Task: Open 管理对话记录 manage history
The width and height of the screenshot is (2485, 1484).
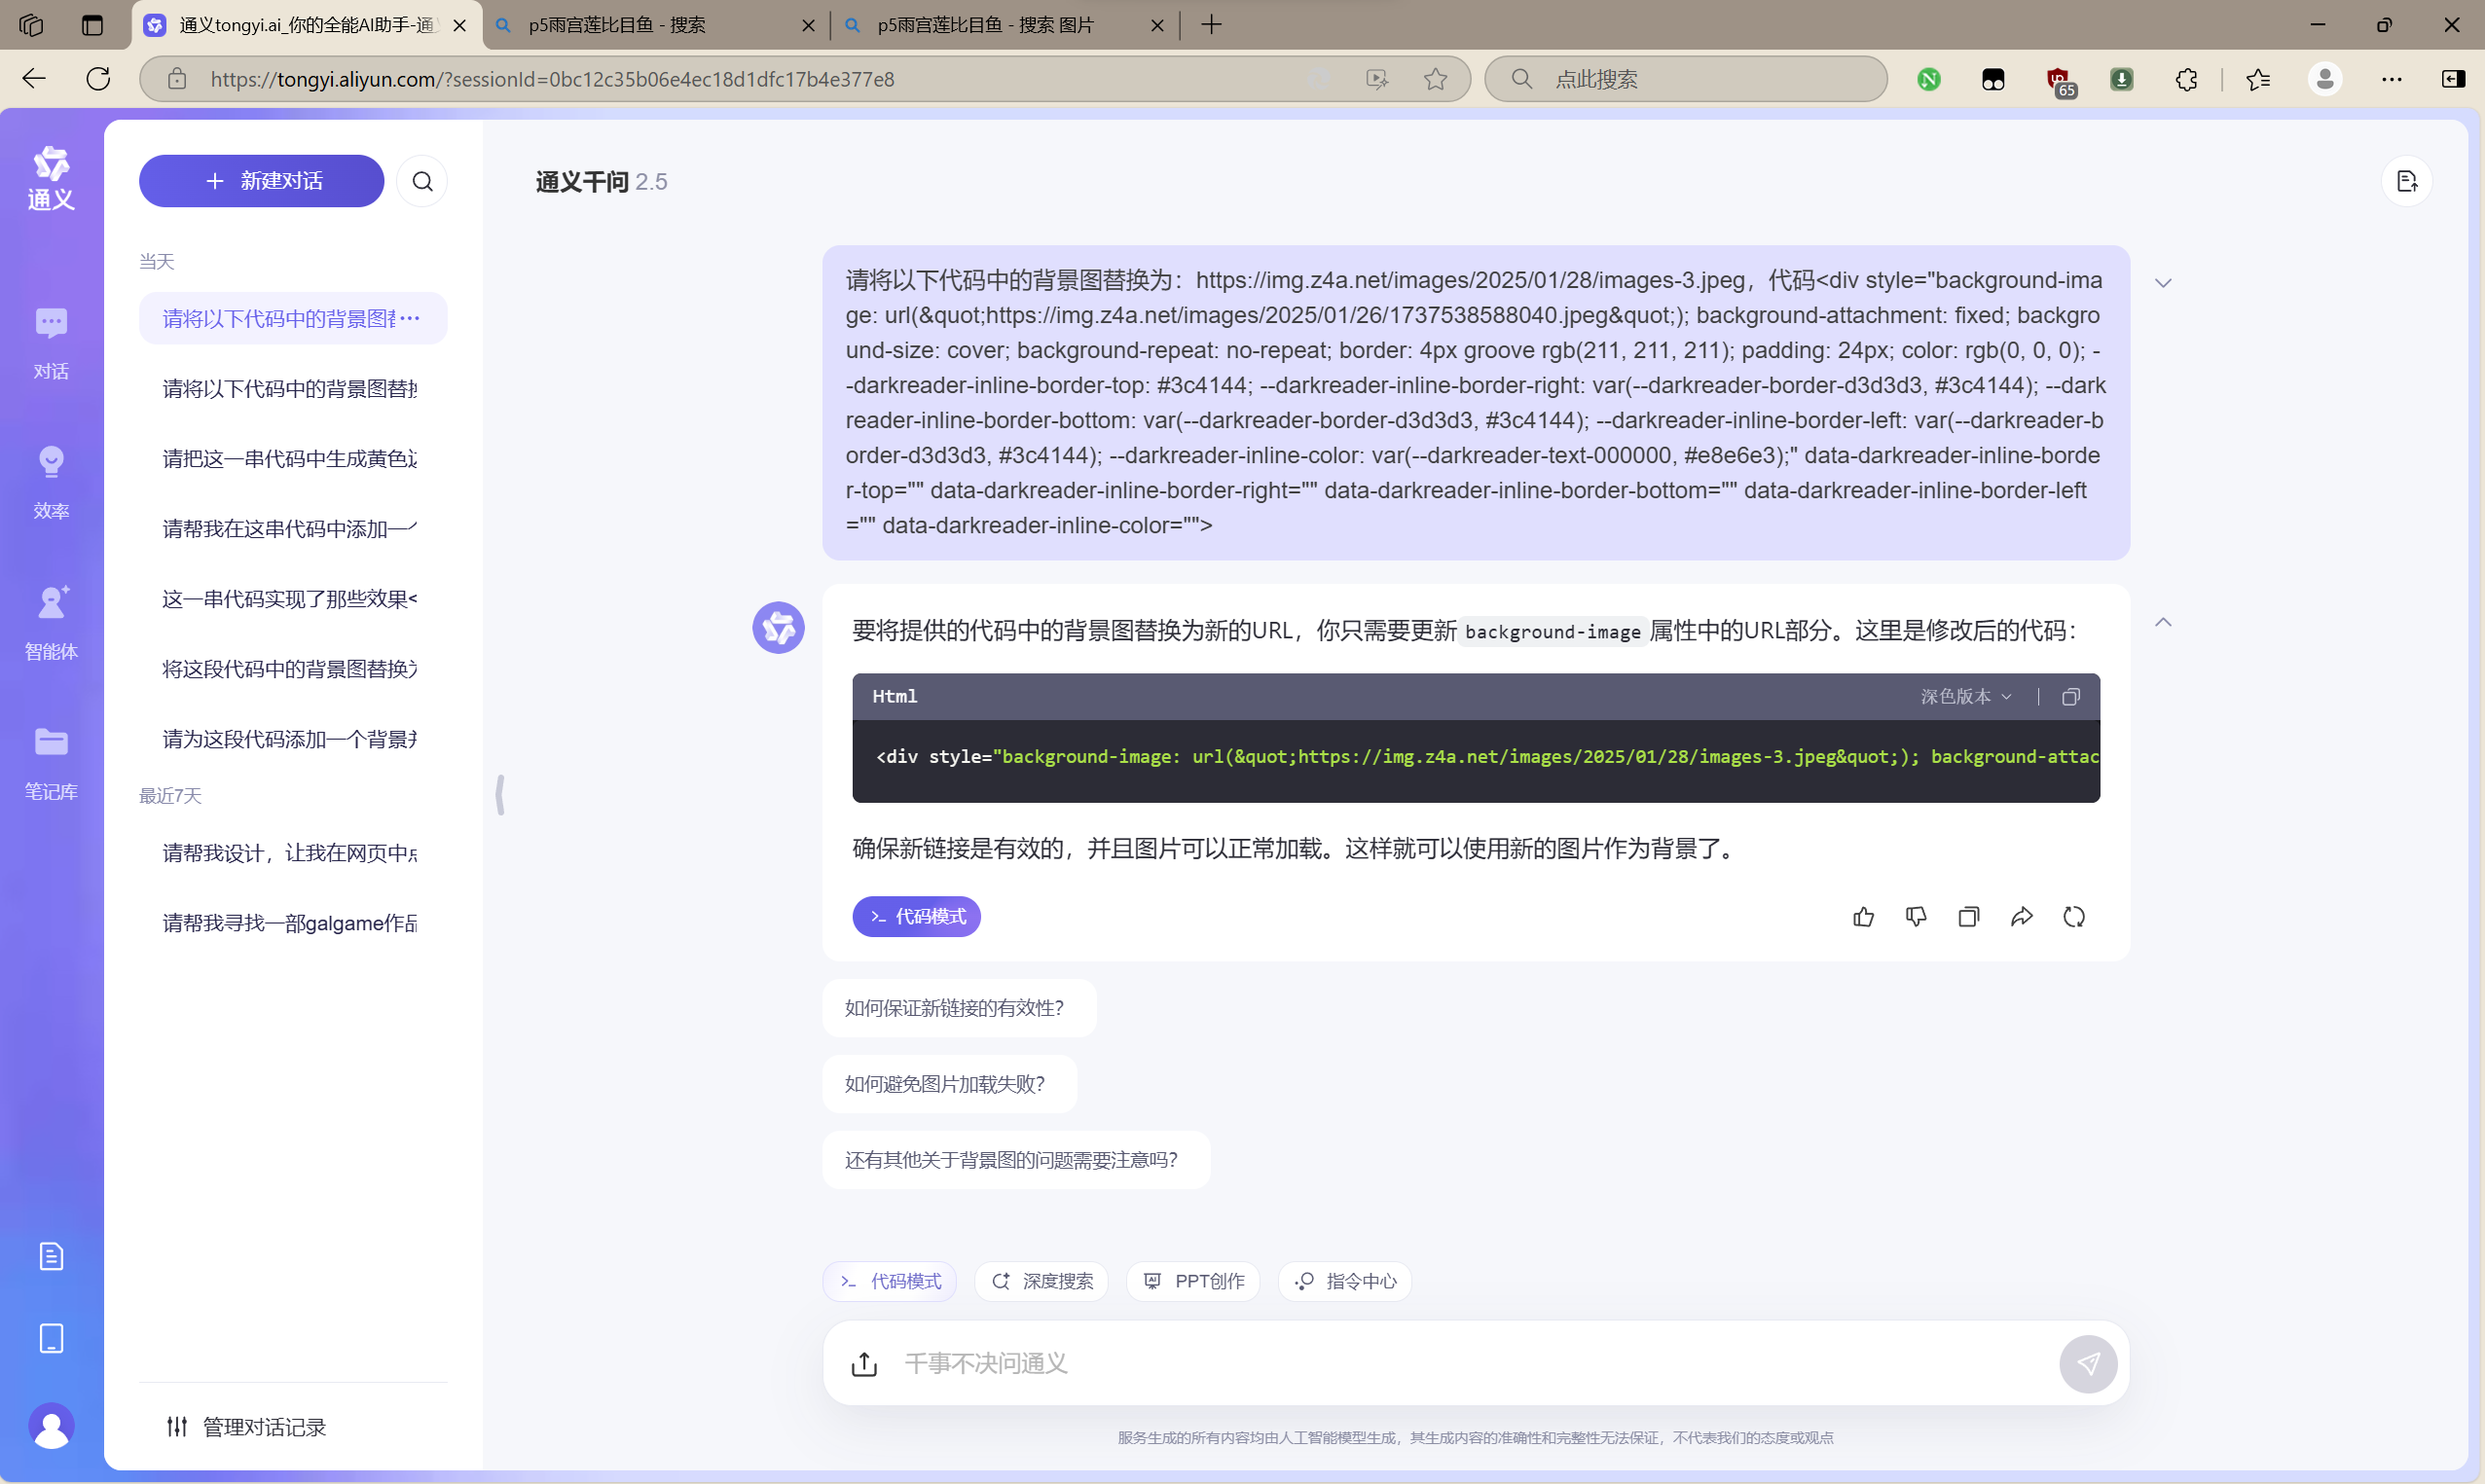Action: 246,1426
